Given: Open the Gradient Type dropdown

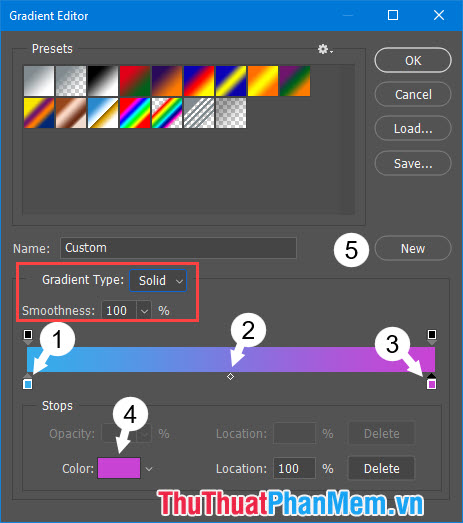Looking at the screenshot, I should (158, 281).
